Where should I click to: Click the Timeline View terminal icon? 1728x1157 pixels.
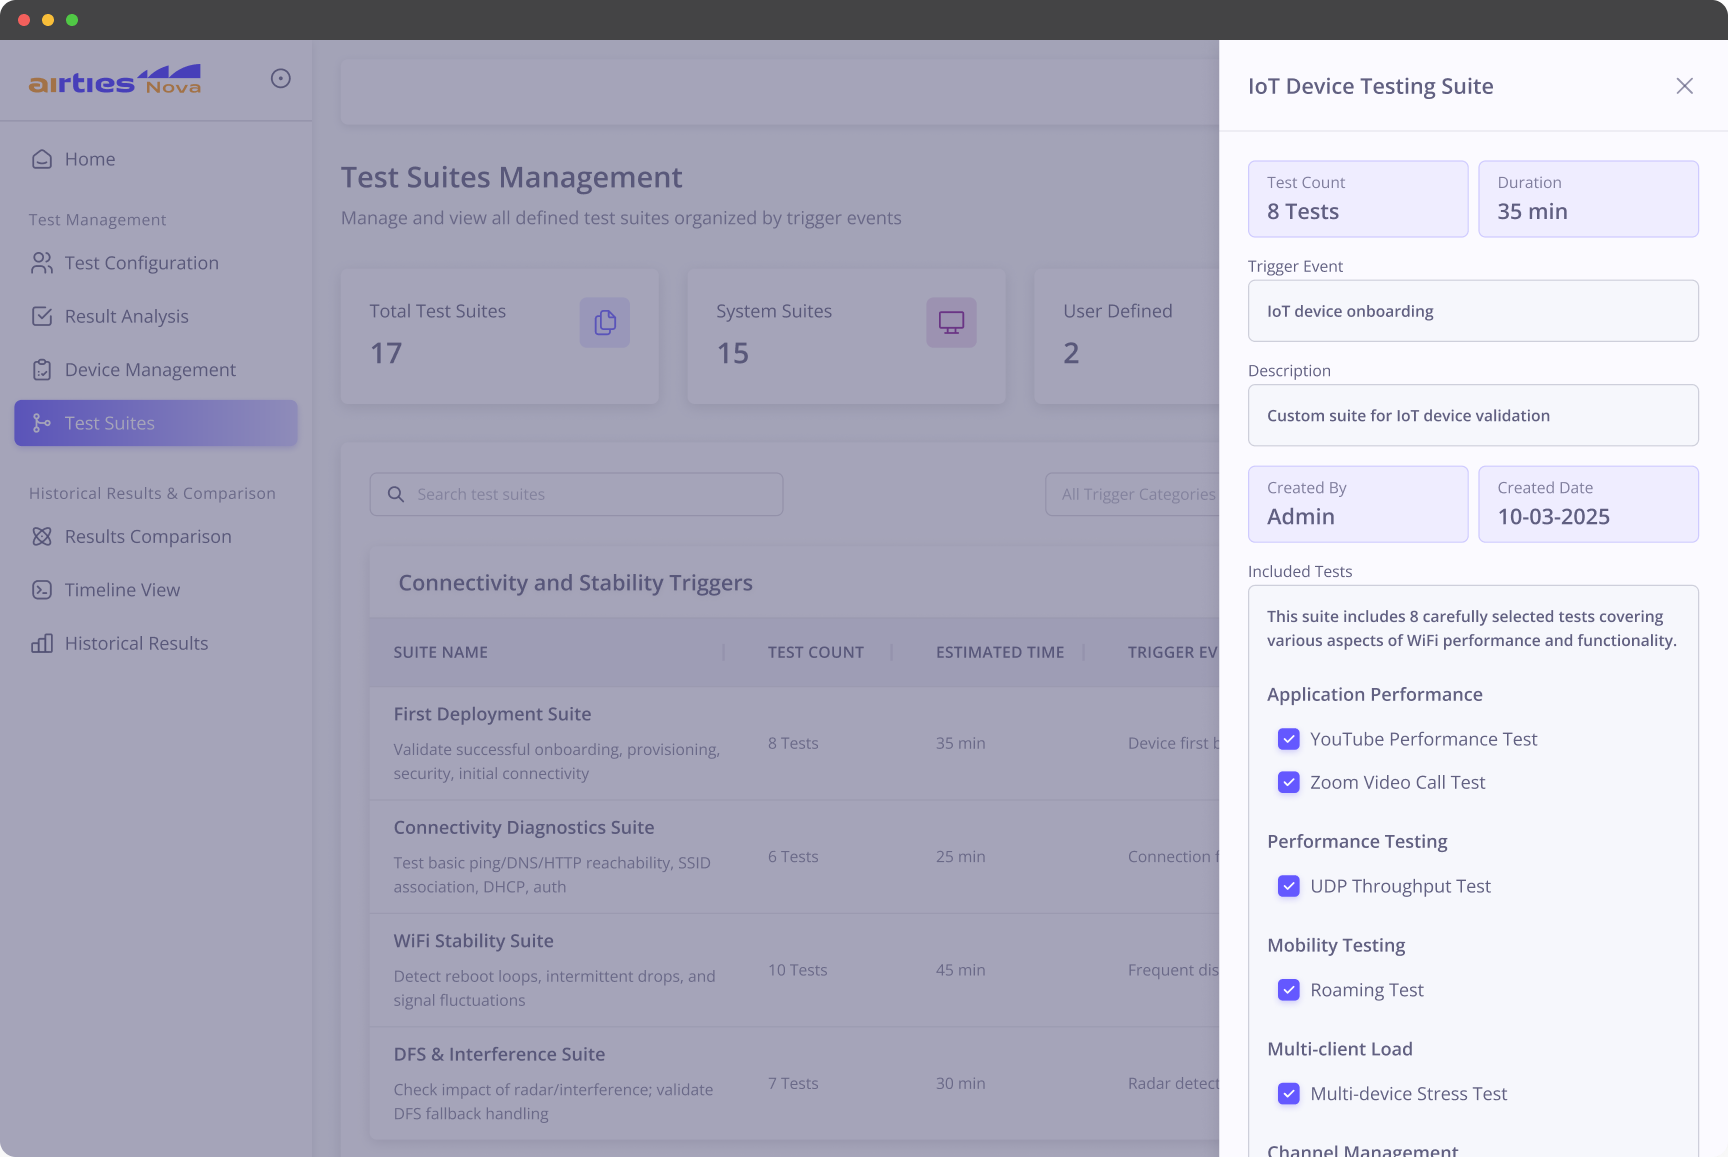42,590
